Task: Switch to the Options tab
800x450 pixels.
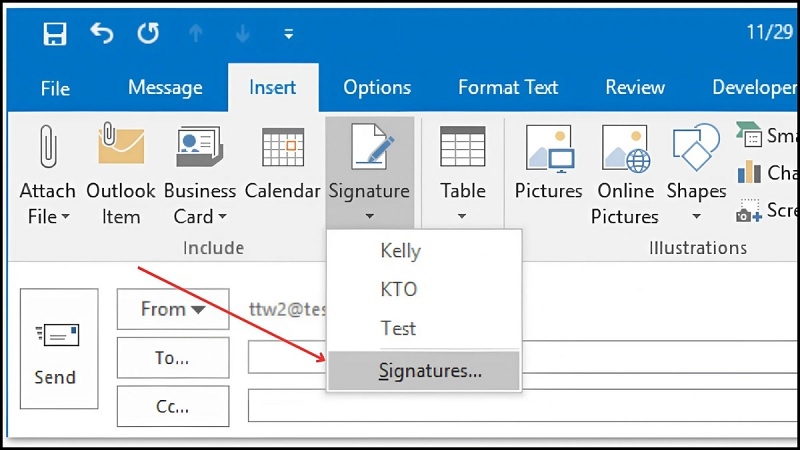Action: pyautogui.click(x=377, y=88)
